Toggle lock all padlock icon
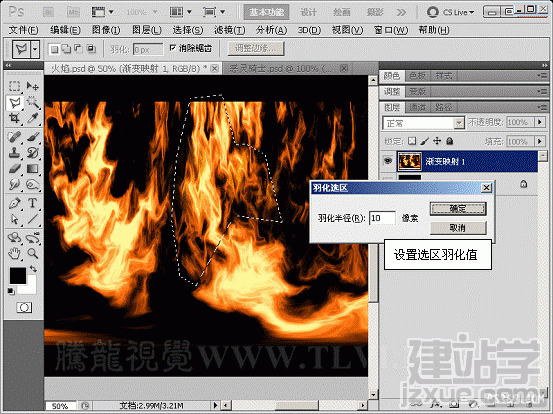The width and height of the screenshot is (553, 414). [449, 141]
